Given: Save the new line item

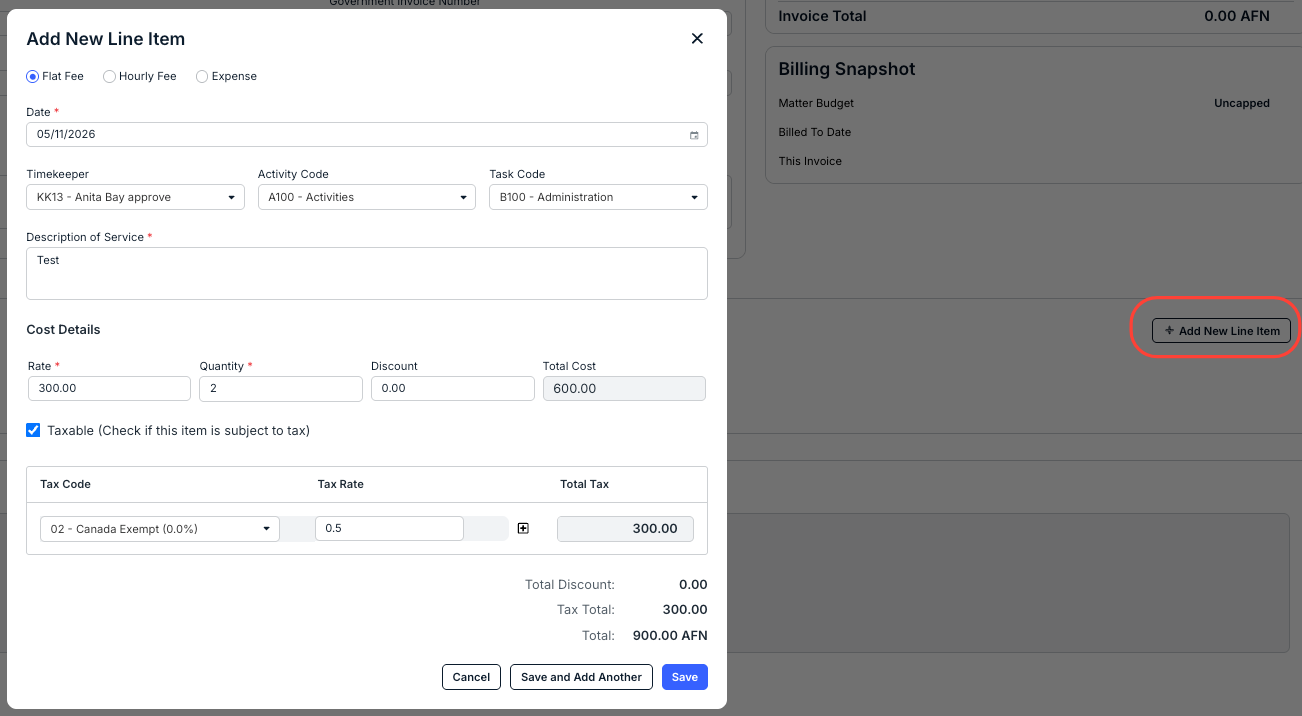Looking at the screenshot, I should pyautogui.click(x=685, y=677).
